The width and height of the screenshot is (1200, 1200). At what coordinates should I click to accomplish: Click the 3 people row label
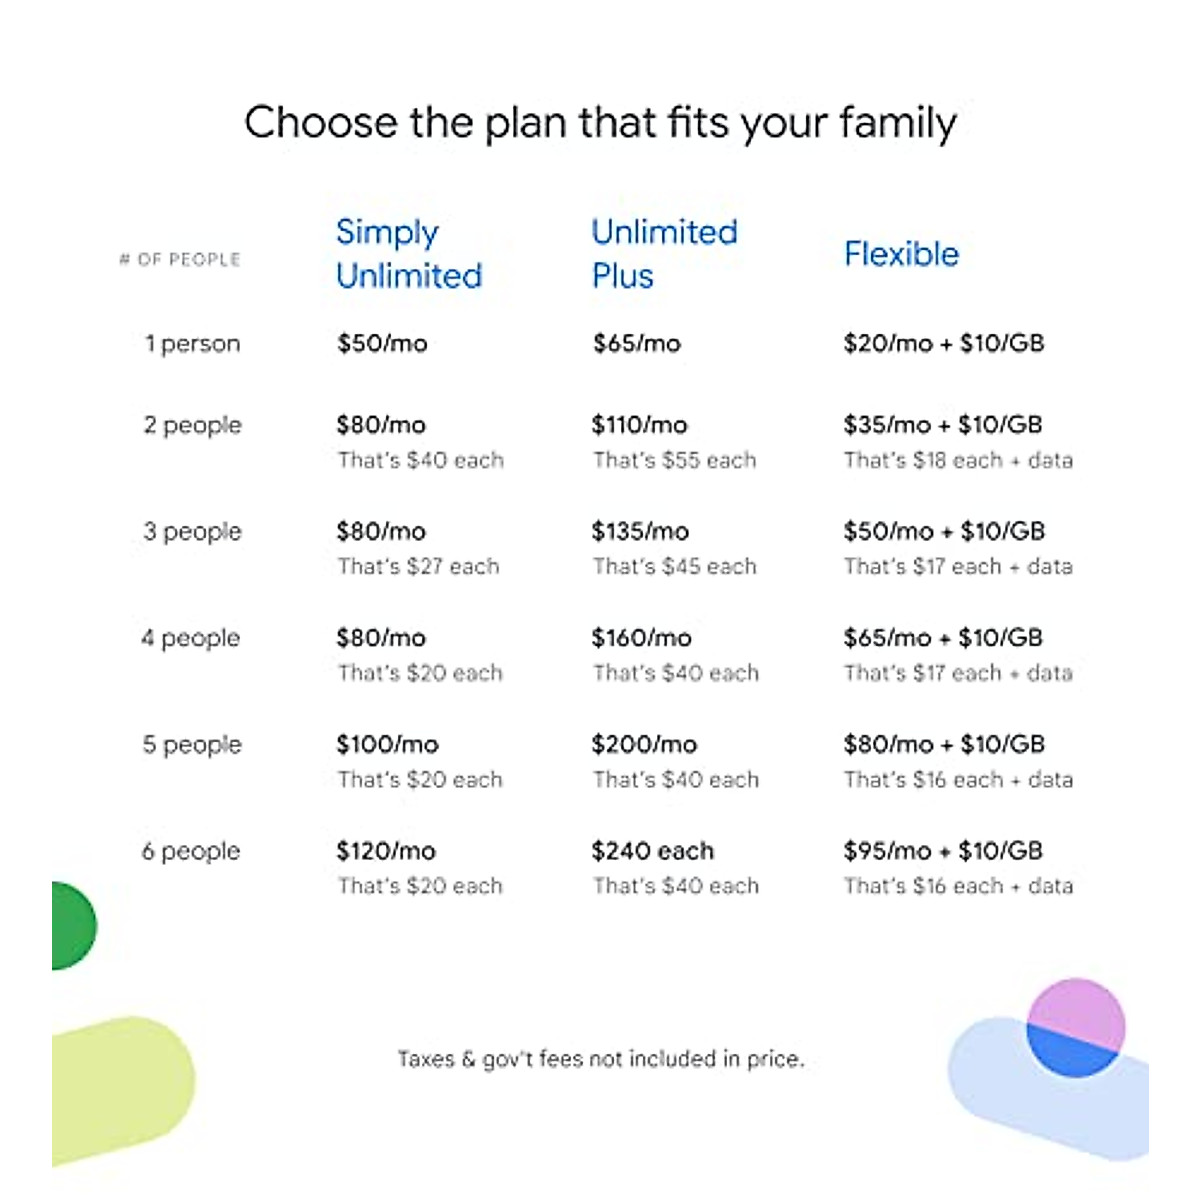[193, 531]
